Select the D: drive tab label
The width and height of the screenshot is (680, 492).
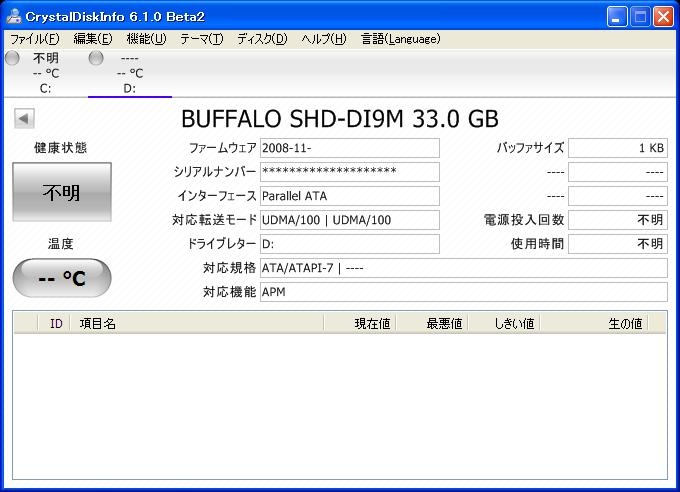[130, 89]
